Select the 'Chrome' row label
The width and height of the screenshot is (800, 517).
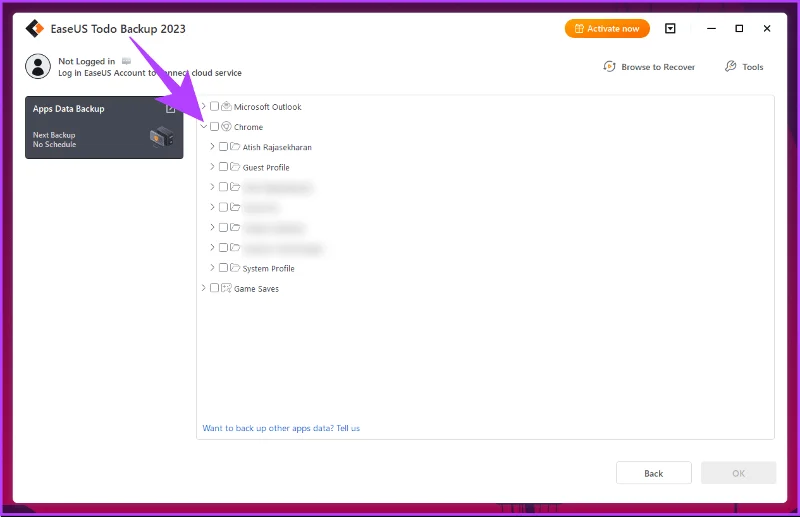pos(248,127)
